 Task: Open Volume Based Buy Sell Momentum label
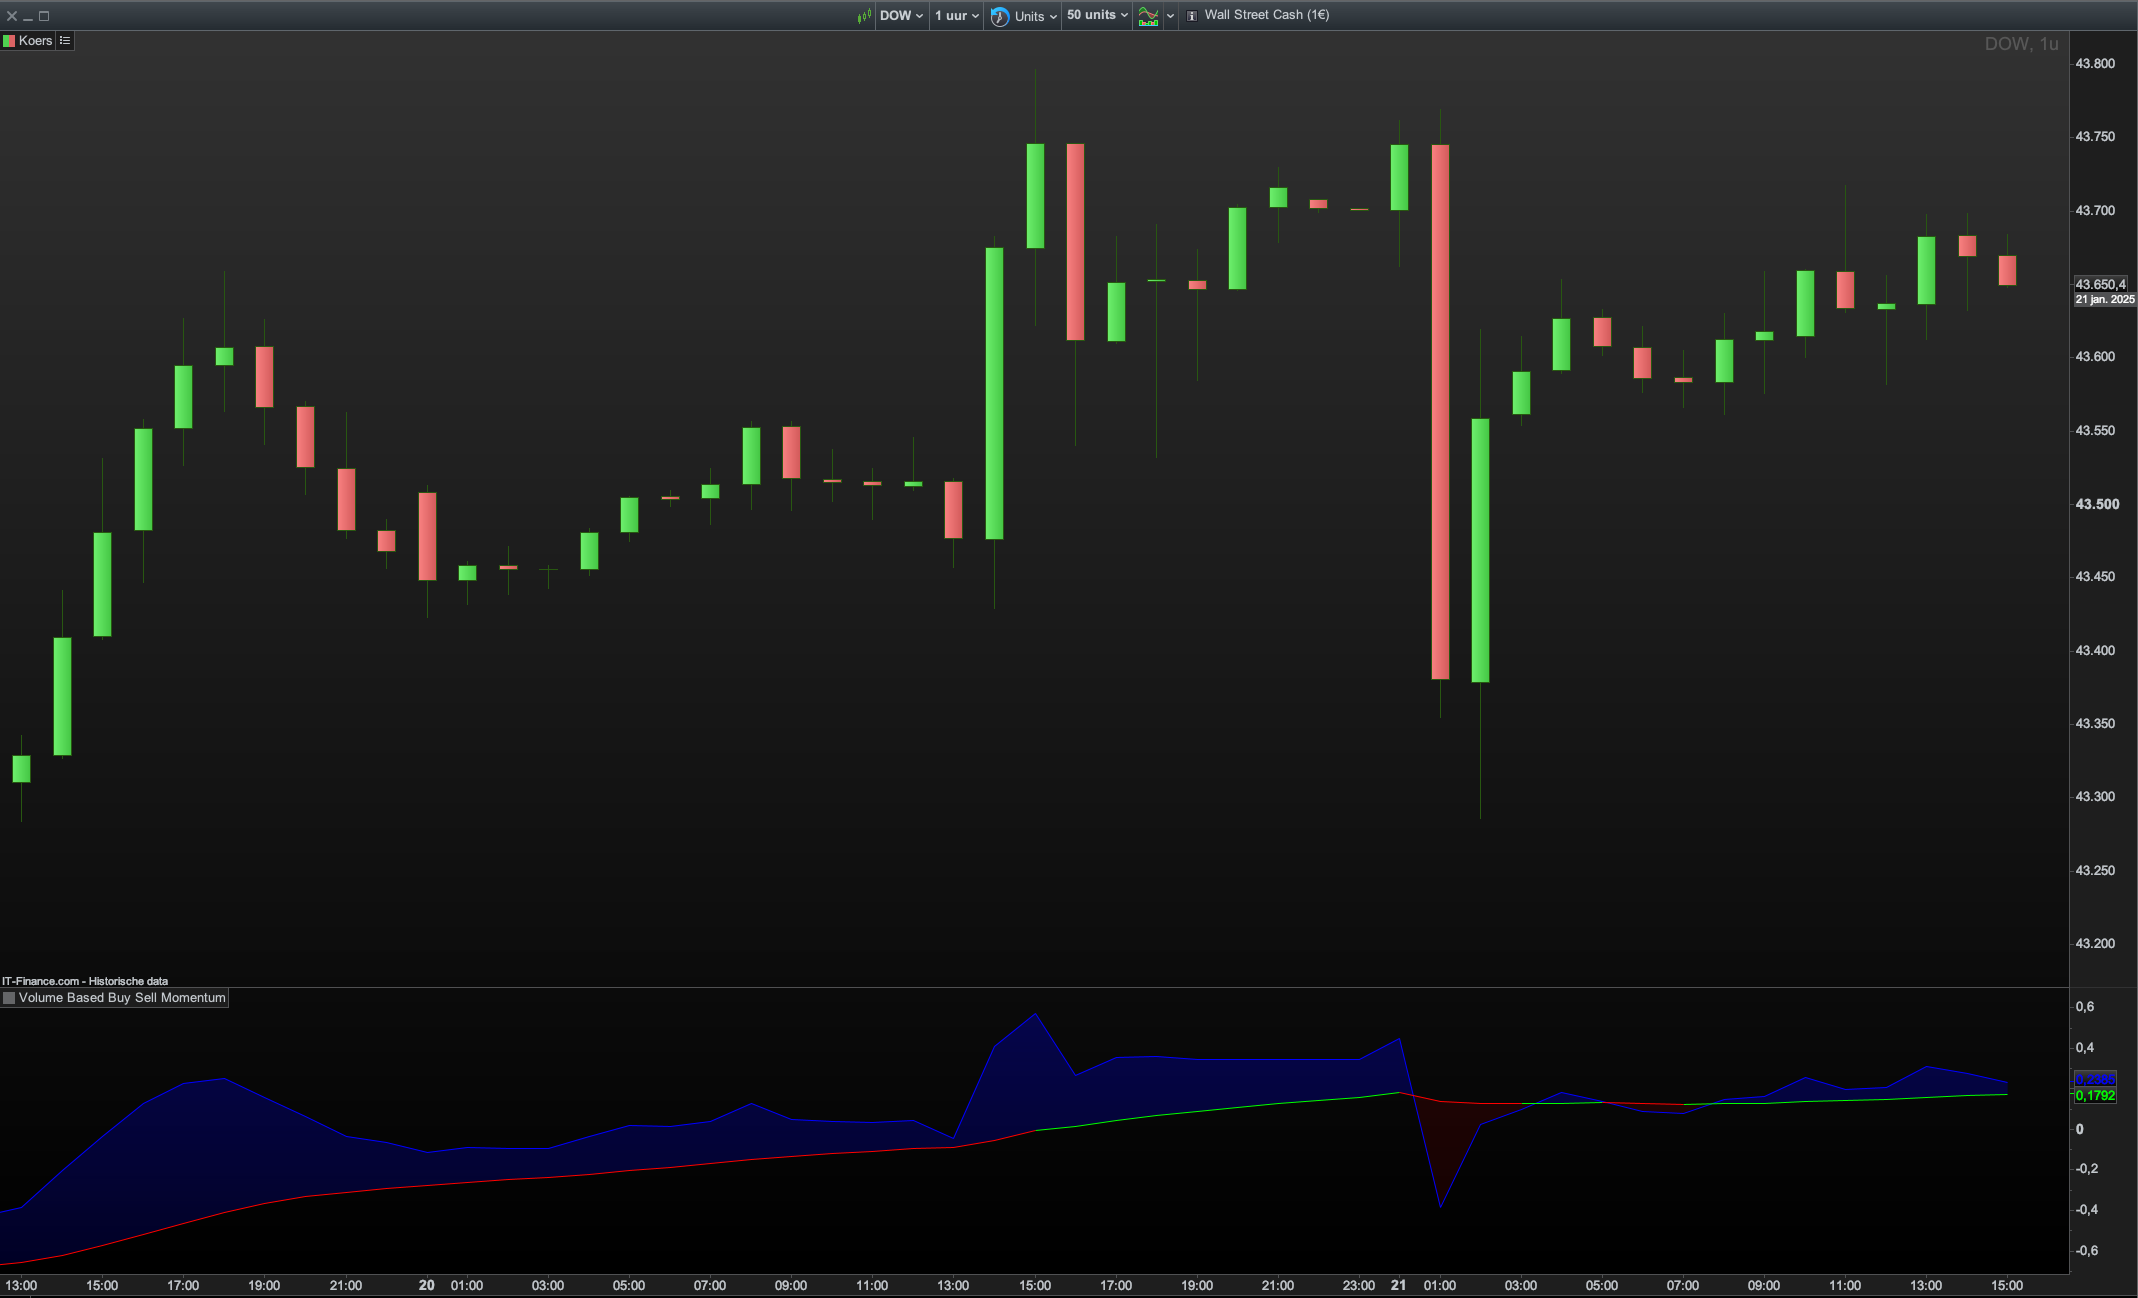[122, 998]
